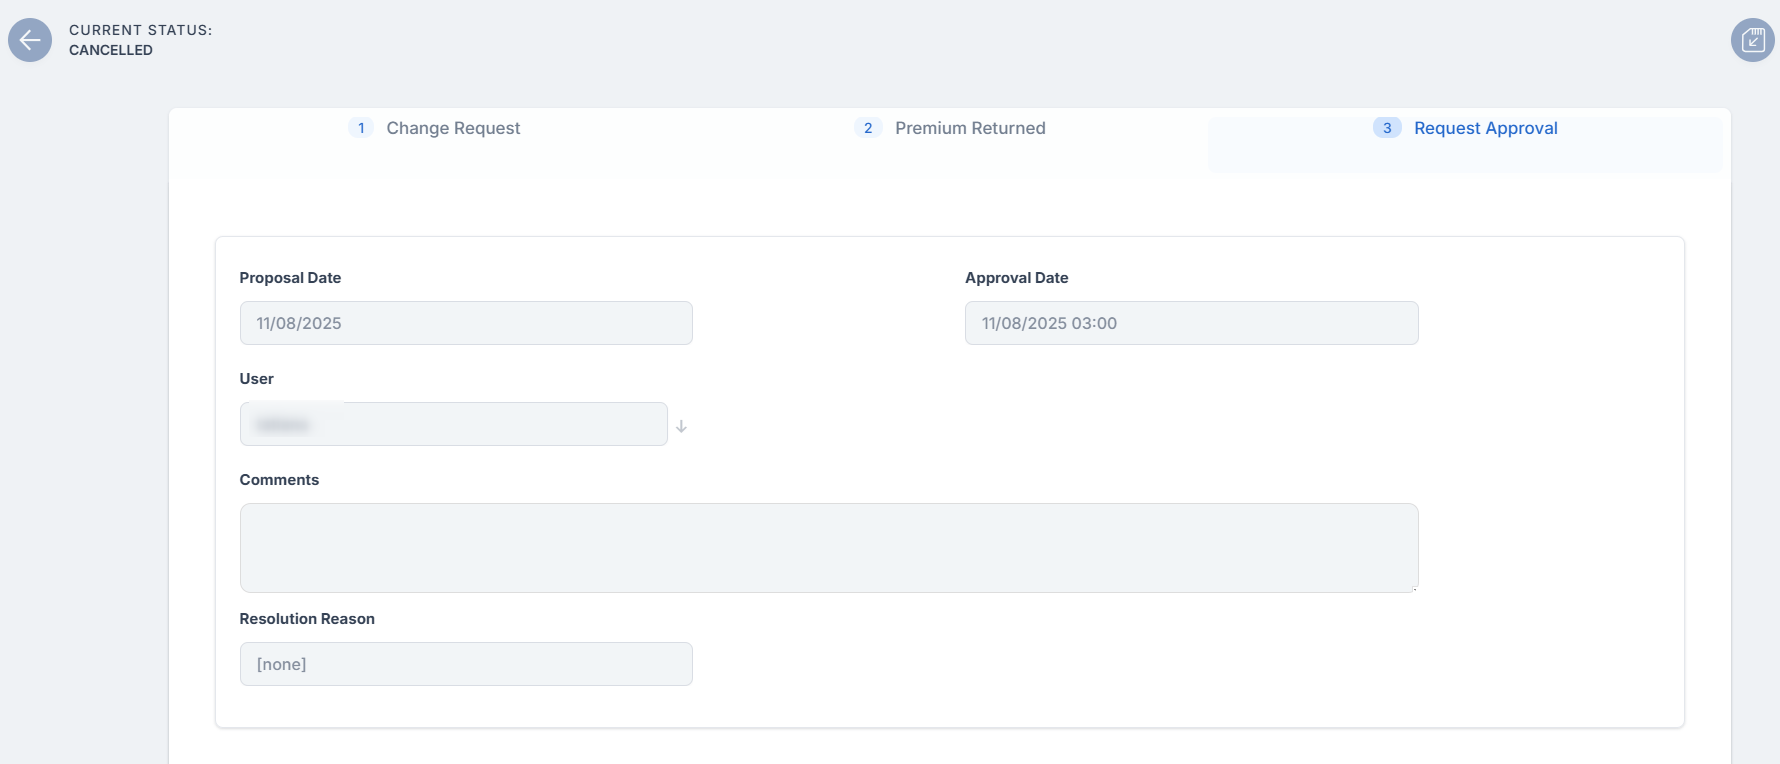Screen dimensions: 1780x764
Task: Click inside the Comments text area
Action: pyautogui.click(x=828, y=547)
